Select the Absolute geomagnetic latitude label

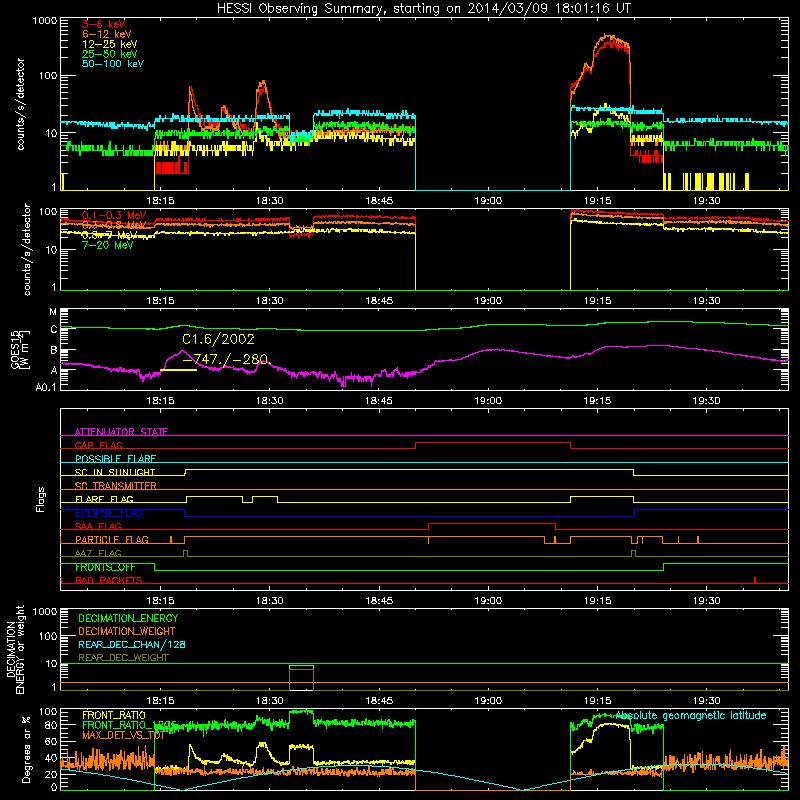point(691,715)
